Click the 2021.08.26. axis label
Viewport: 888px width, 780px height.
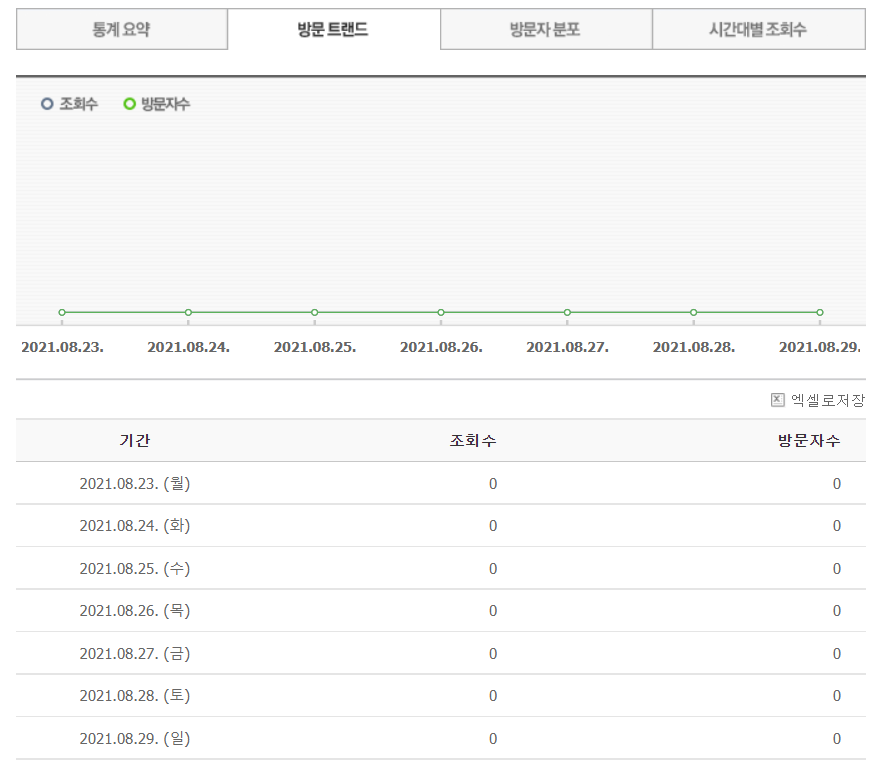441,347
